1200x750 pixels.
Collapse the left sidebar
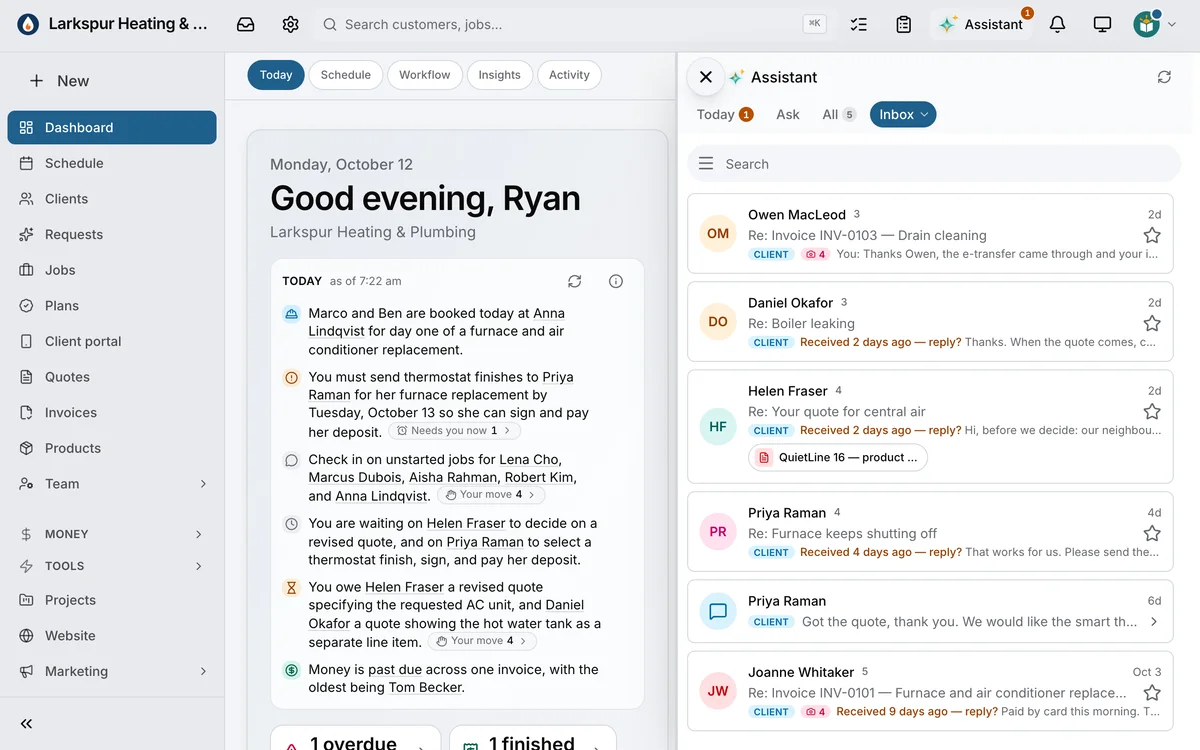click(x=27, y=724)
